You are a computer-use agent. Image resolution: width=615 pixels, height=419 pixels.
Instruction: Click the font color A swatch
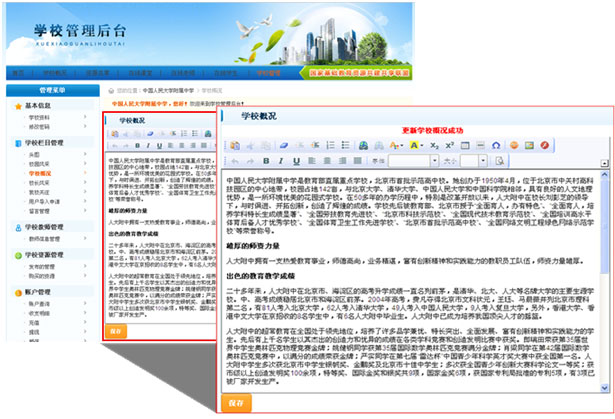394,145
